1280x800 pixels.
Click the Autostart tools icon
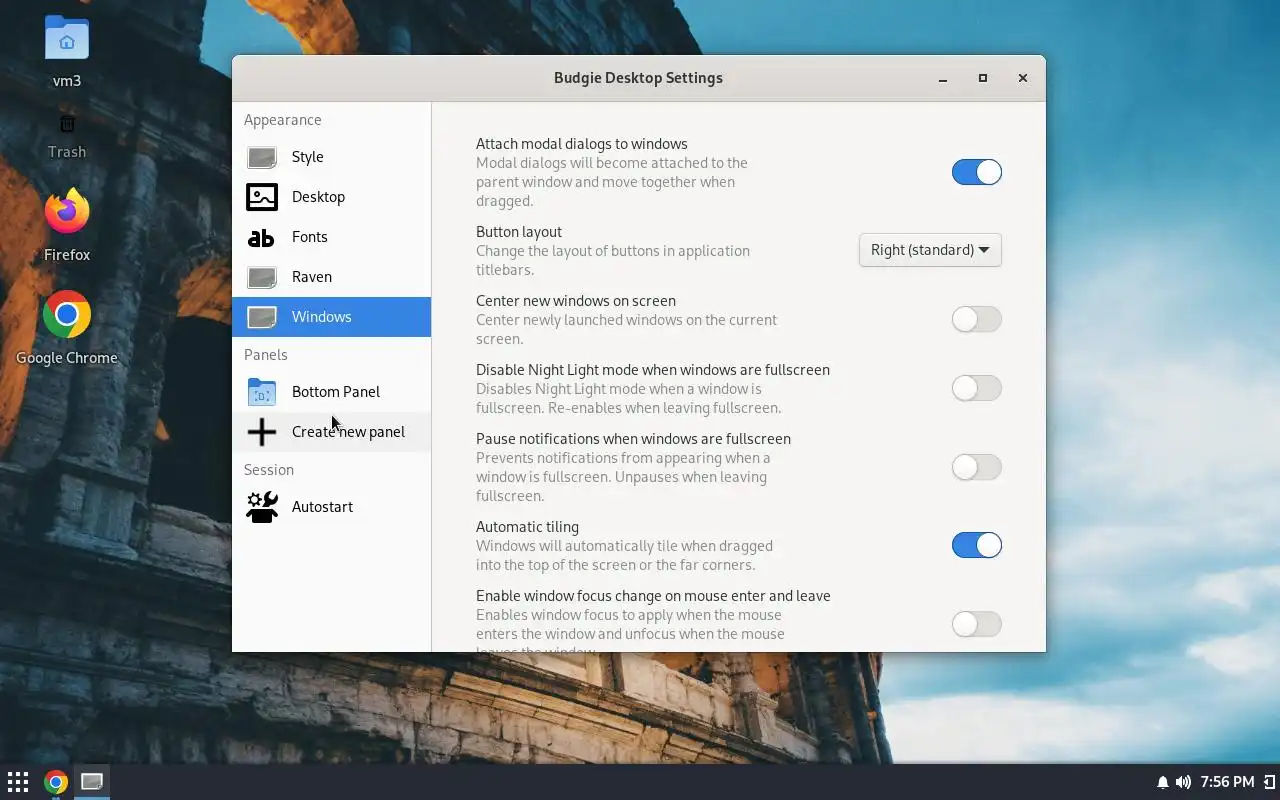click(x=262, y=507)
